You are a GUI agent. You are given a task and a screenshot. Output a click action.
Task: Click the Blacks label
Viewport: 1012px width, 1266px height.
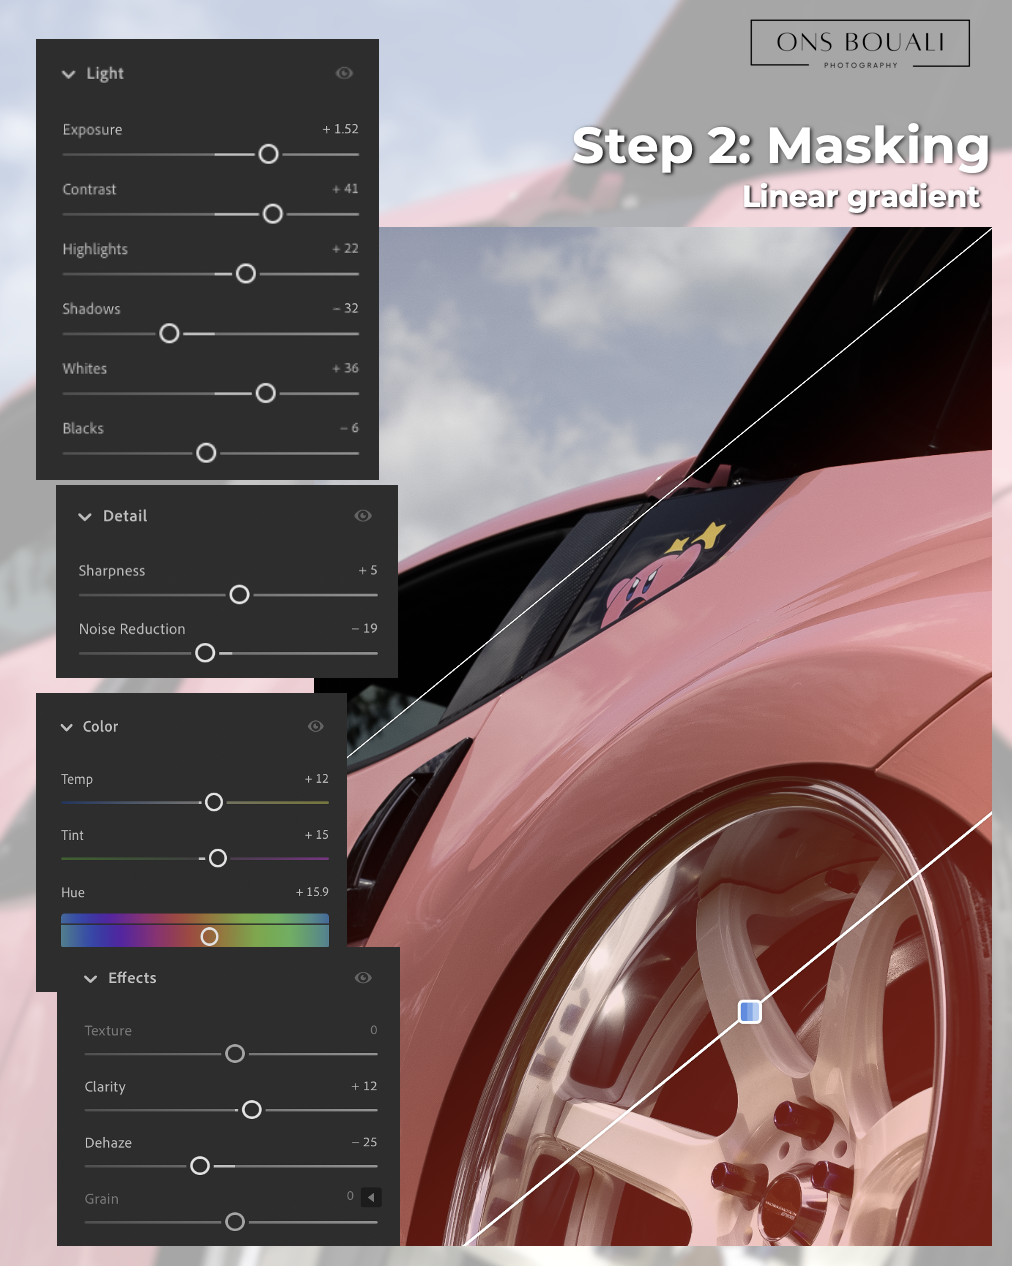pos(83,429)
